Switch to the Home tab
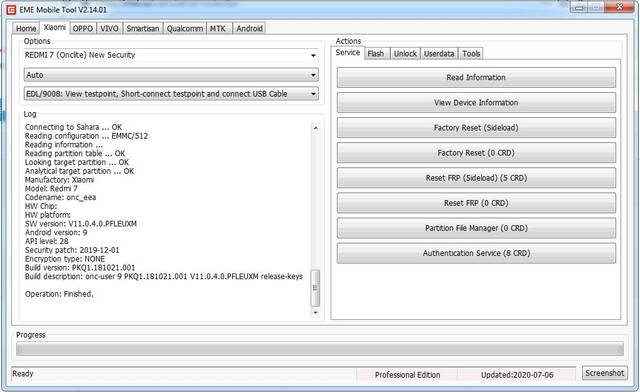 pyautogui.click(x=26, y=29)
